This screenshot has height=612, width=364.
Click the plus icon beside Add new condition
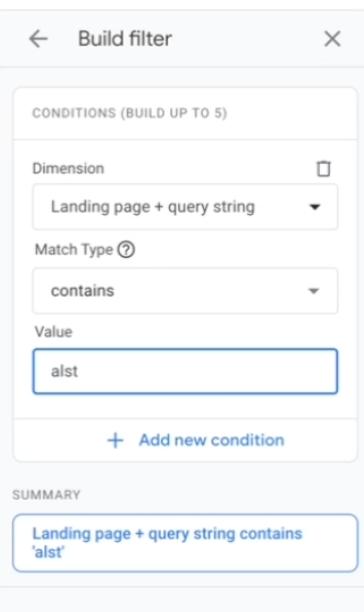(x=115, y=440)
